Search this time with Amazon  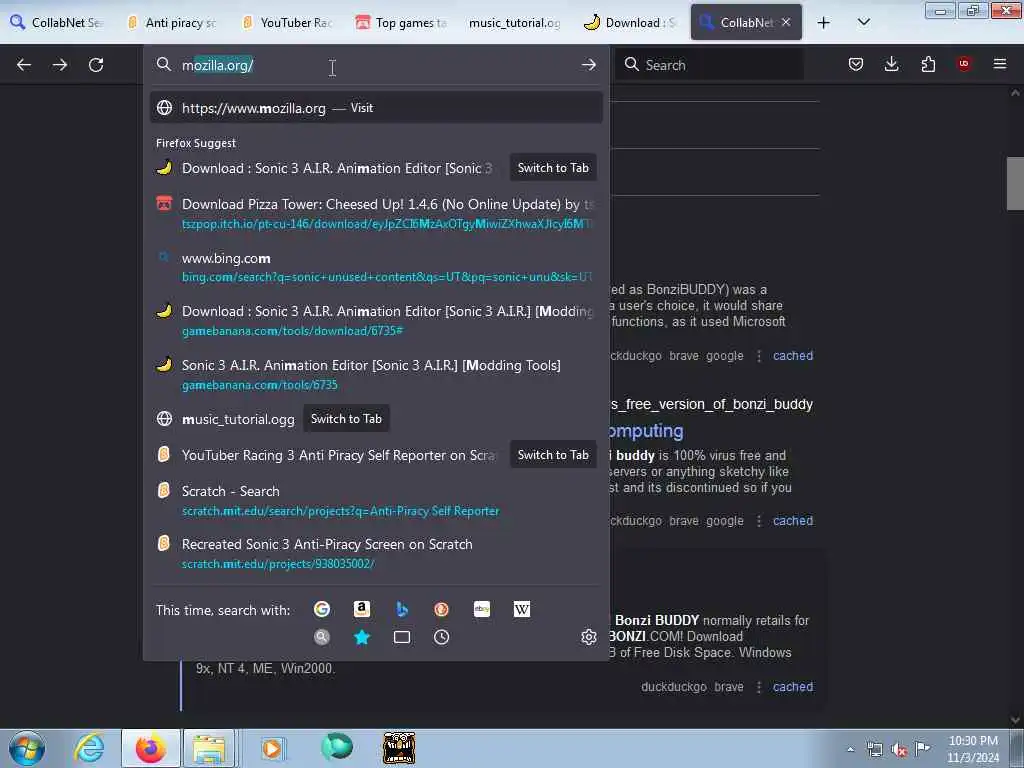(362, 609)
